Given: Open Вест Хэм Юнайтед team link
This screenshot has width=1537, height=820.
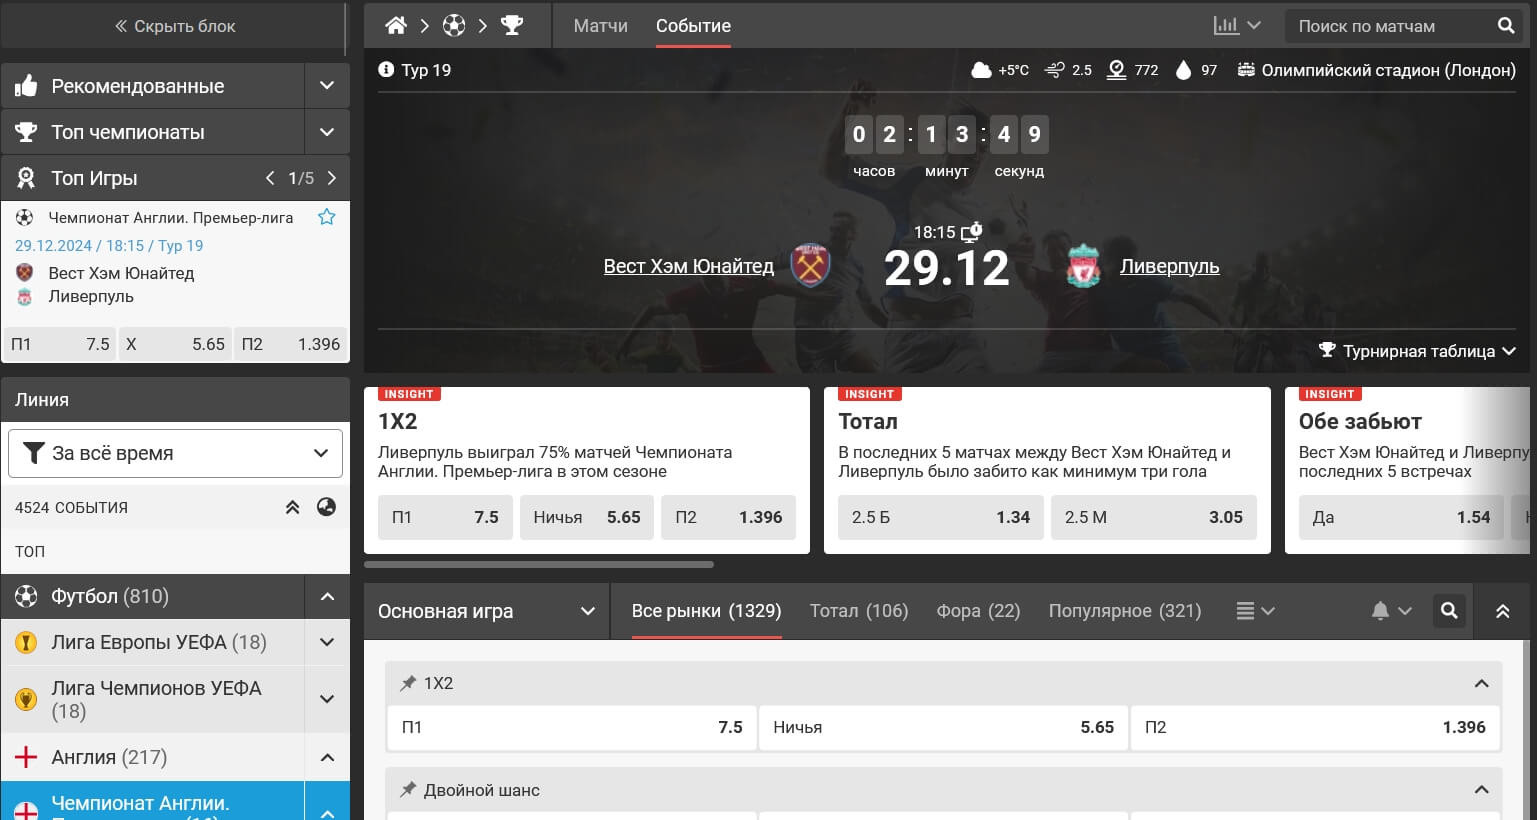Looking at the screenshot, I should (689, 266).
